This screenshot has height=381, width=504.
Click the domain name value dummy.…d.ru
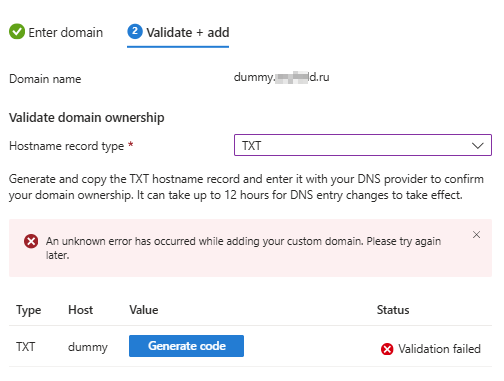click(281, 77)
